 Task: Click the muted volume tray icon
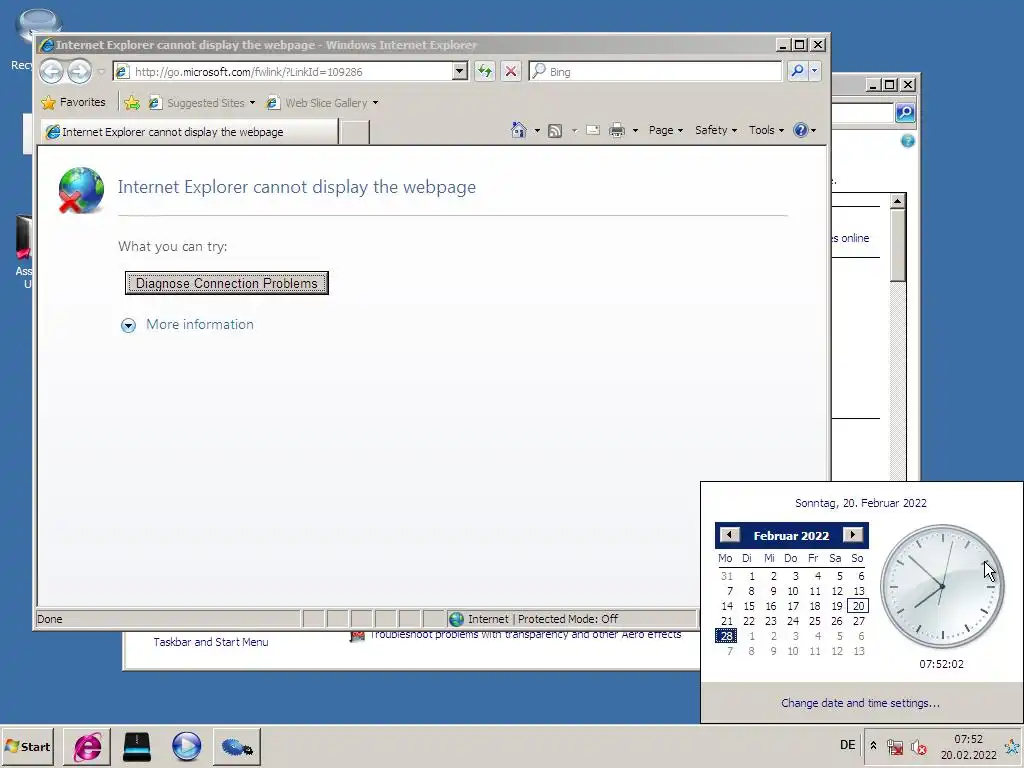point(918,747)
